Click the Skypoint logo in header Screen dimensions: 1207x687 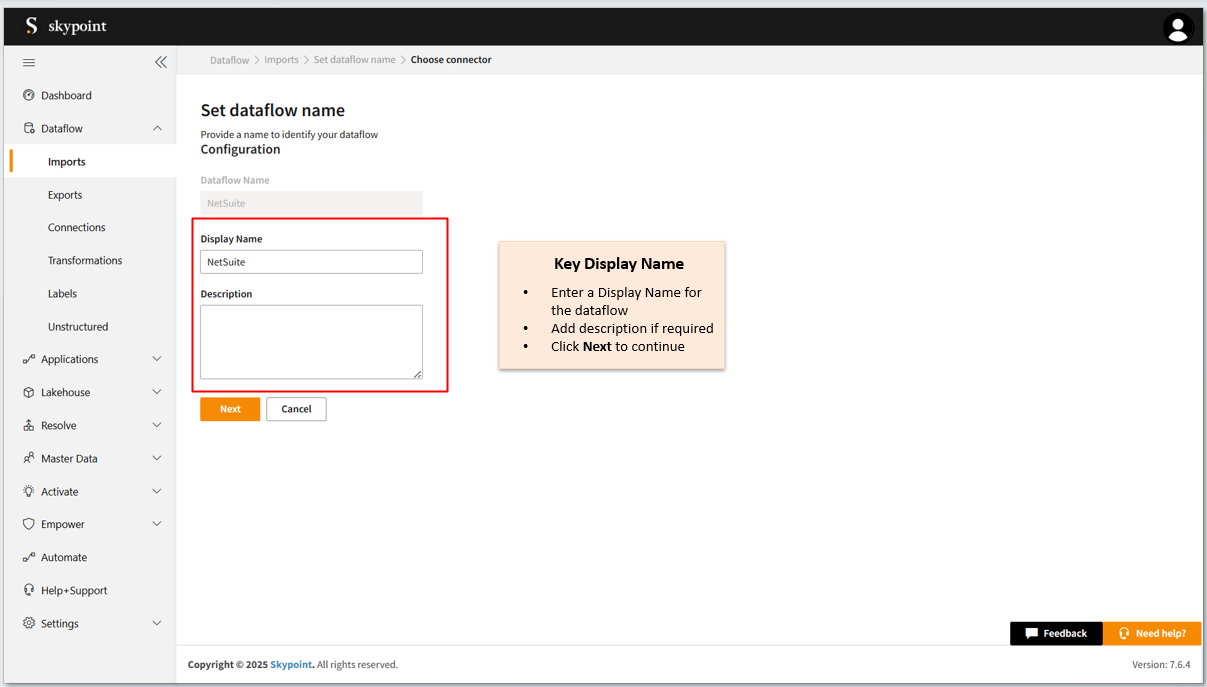tap(66, 27)
